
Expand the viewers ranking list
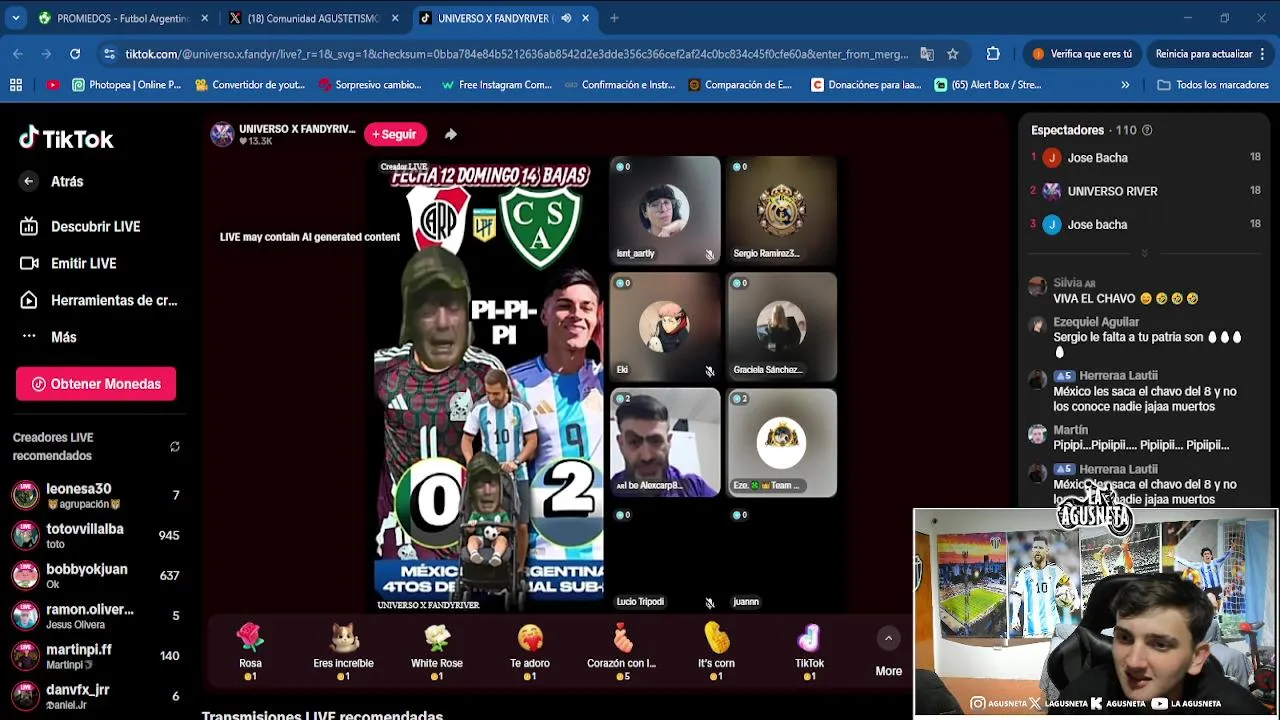[1144, 253]
